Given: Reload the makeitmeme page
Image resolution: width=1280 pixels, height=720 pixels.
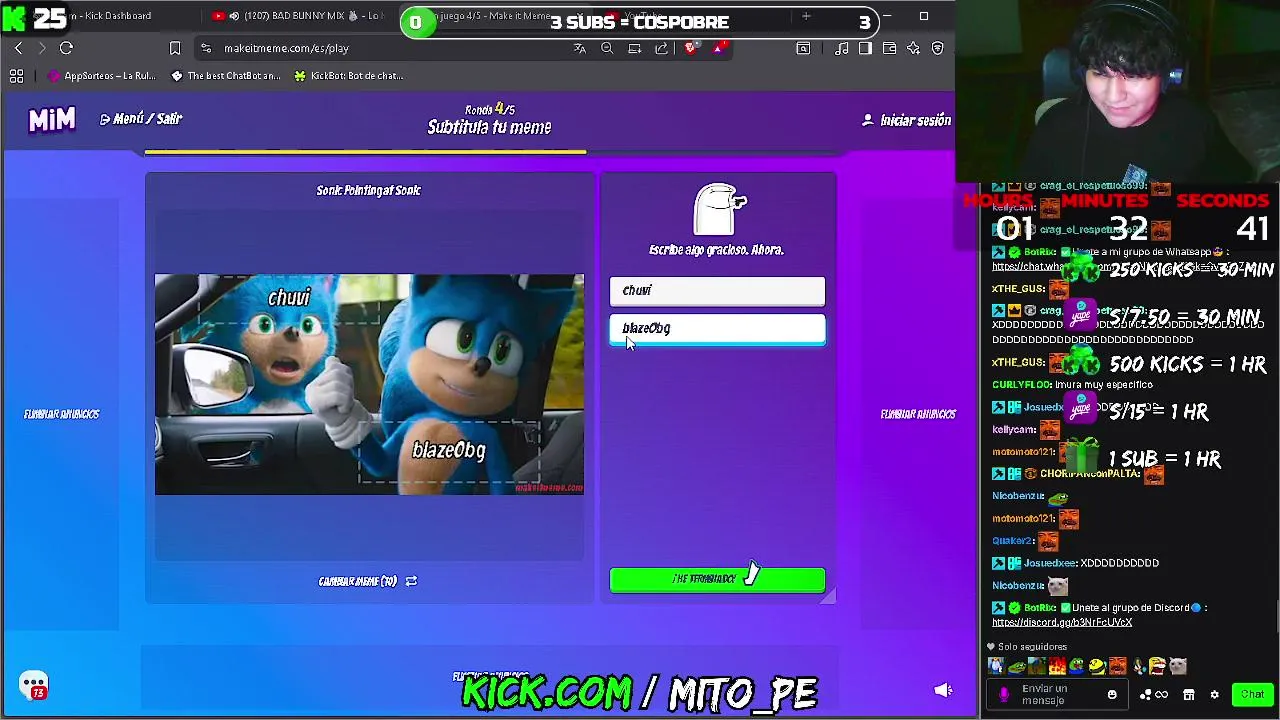Looking at the screenshot, I should [66, 48].
